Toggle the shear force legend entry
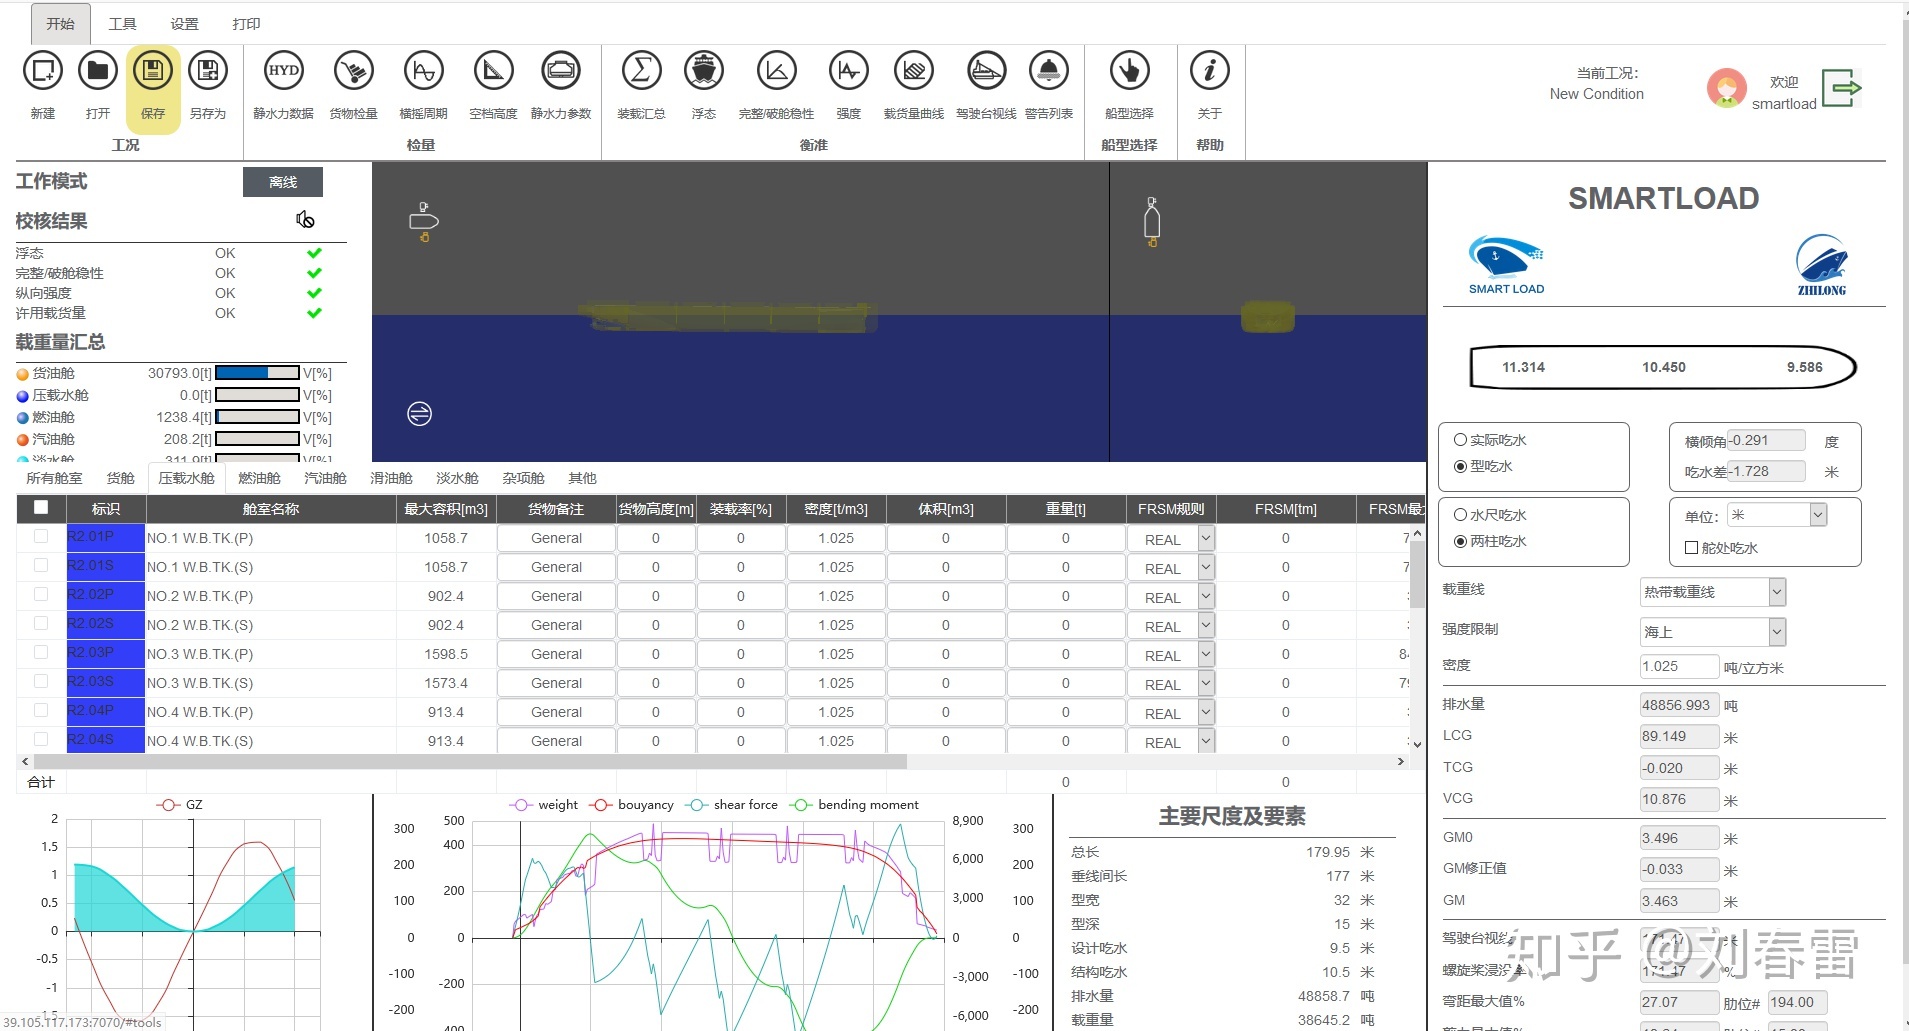 [731, 804]
